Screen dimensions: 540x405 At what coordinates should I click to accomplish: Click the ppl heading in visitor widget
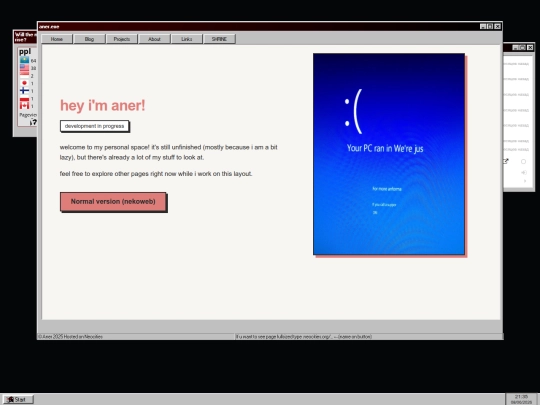(x=25, y=52)
